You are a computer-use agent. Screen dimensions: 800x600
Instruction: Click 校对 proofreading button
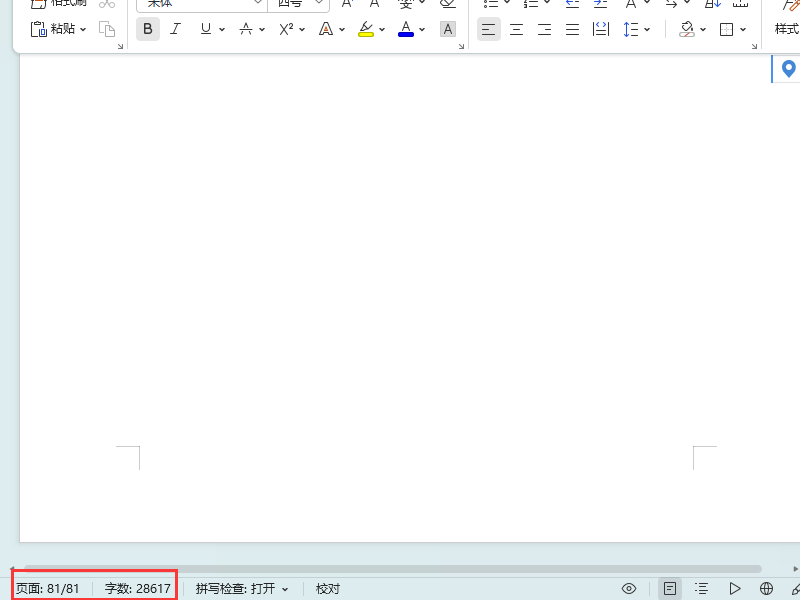click(x=328, y=589)
